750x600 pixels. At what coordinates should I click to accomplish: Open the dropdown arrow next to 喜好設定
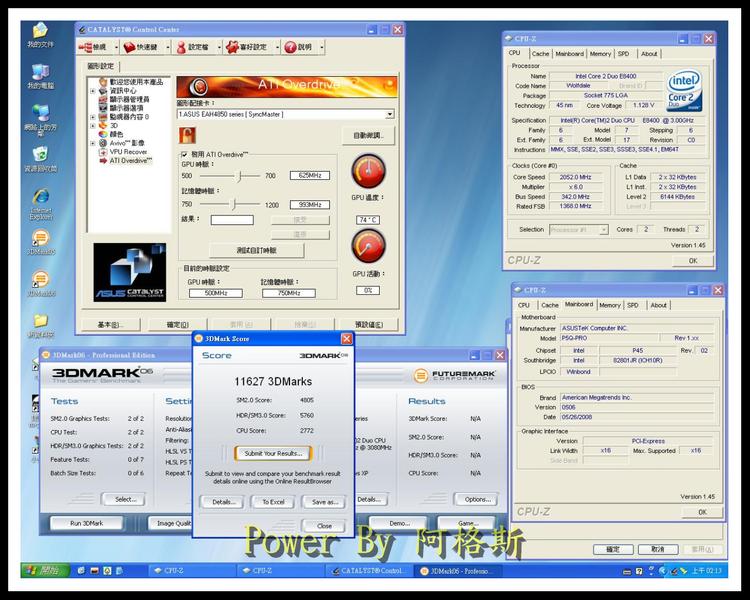coord(277,47)
